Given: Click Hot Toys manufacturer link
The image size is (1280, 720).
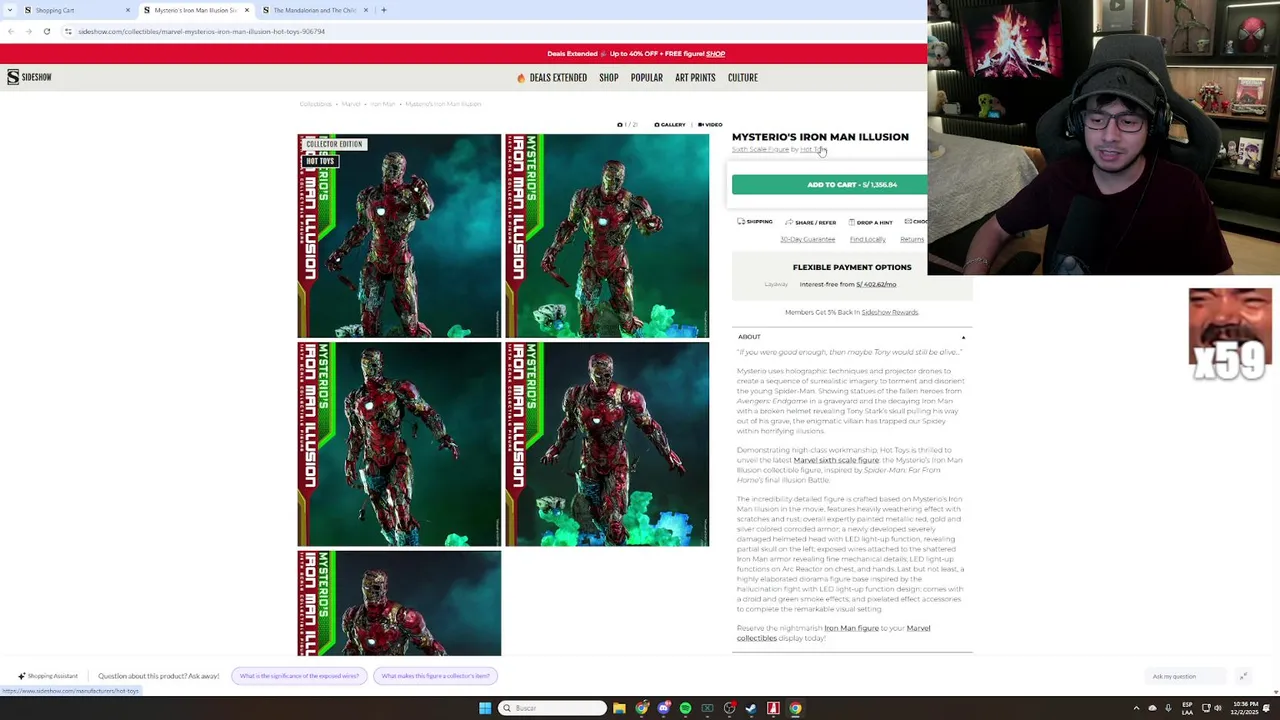Looking at the screenshot, I should point(813,149).
